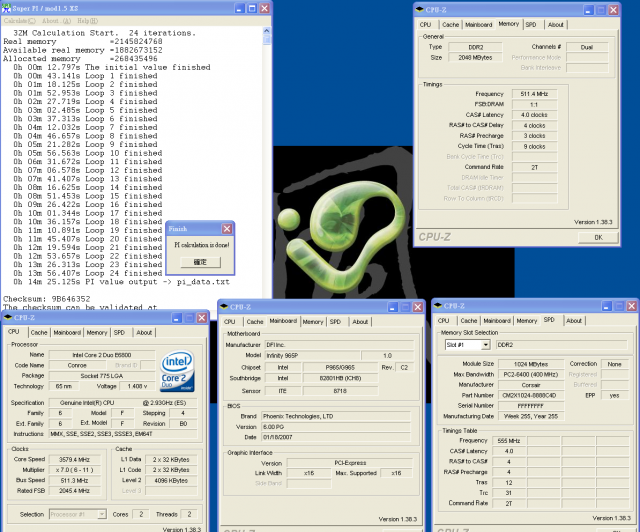Click the Manufacturer DFI Inc. field
Viewport: 640px width, 532px height.
click(340, 345)
